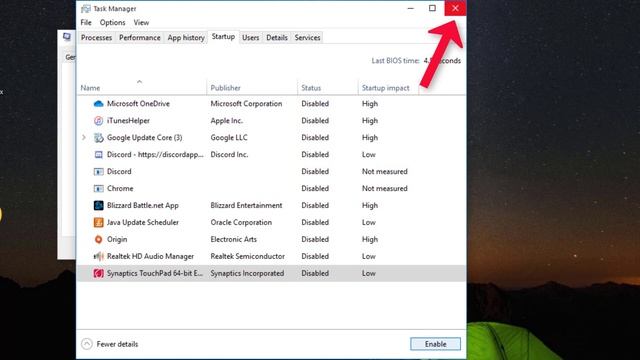Click the Microsoft Corporation publisher cell
The image size is (640, 360).
coord(246,104)
